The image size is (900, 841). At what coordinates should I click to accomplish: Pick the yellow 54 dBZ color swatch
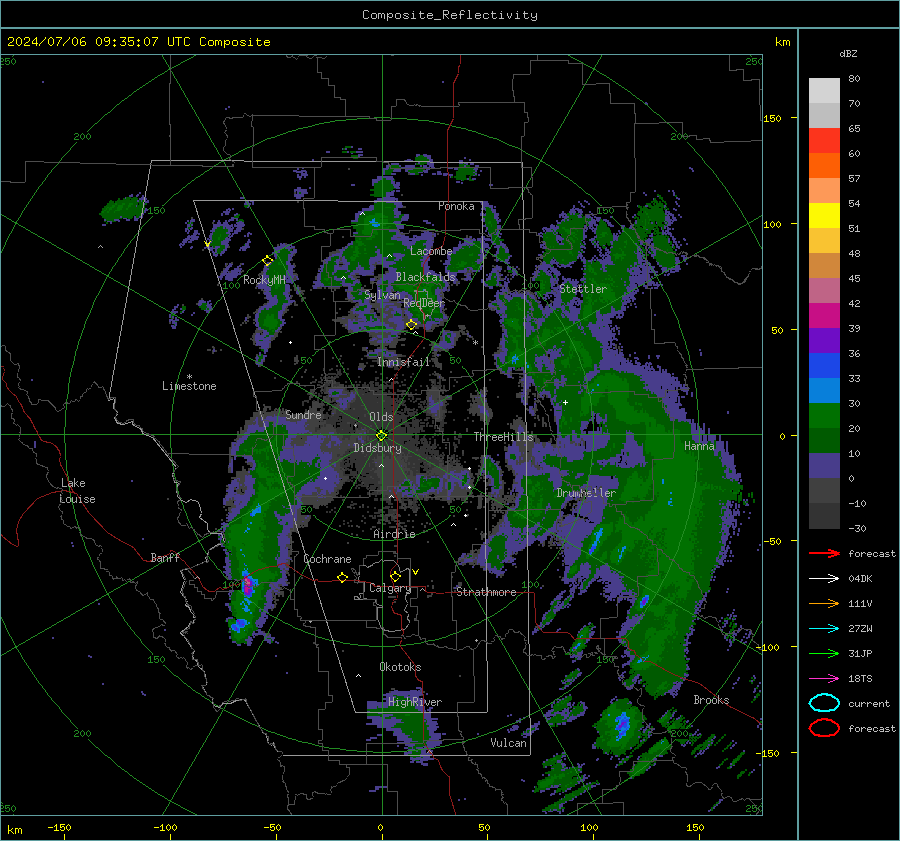pos(824,215)
